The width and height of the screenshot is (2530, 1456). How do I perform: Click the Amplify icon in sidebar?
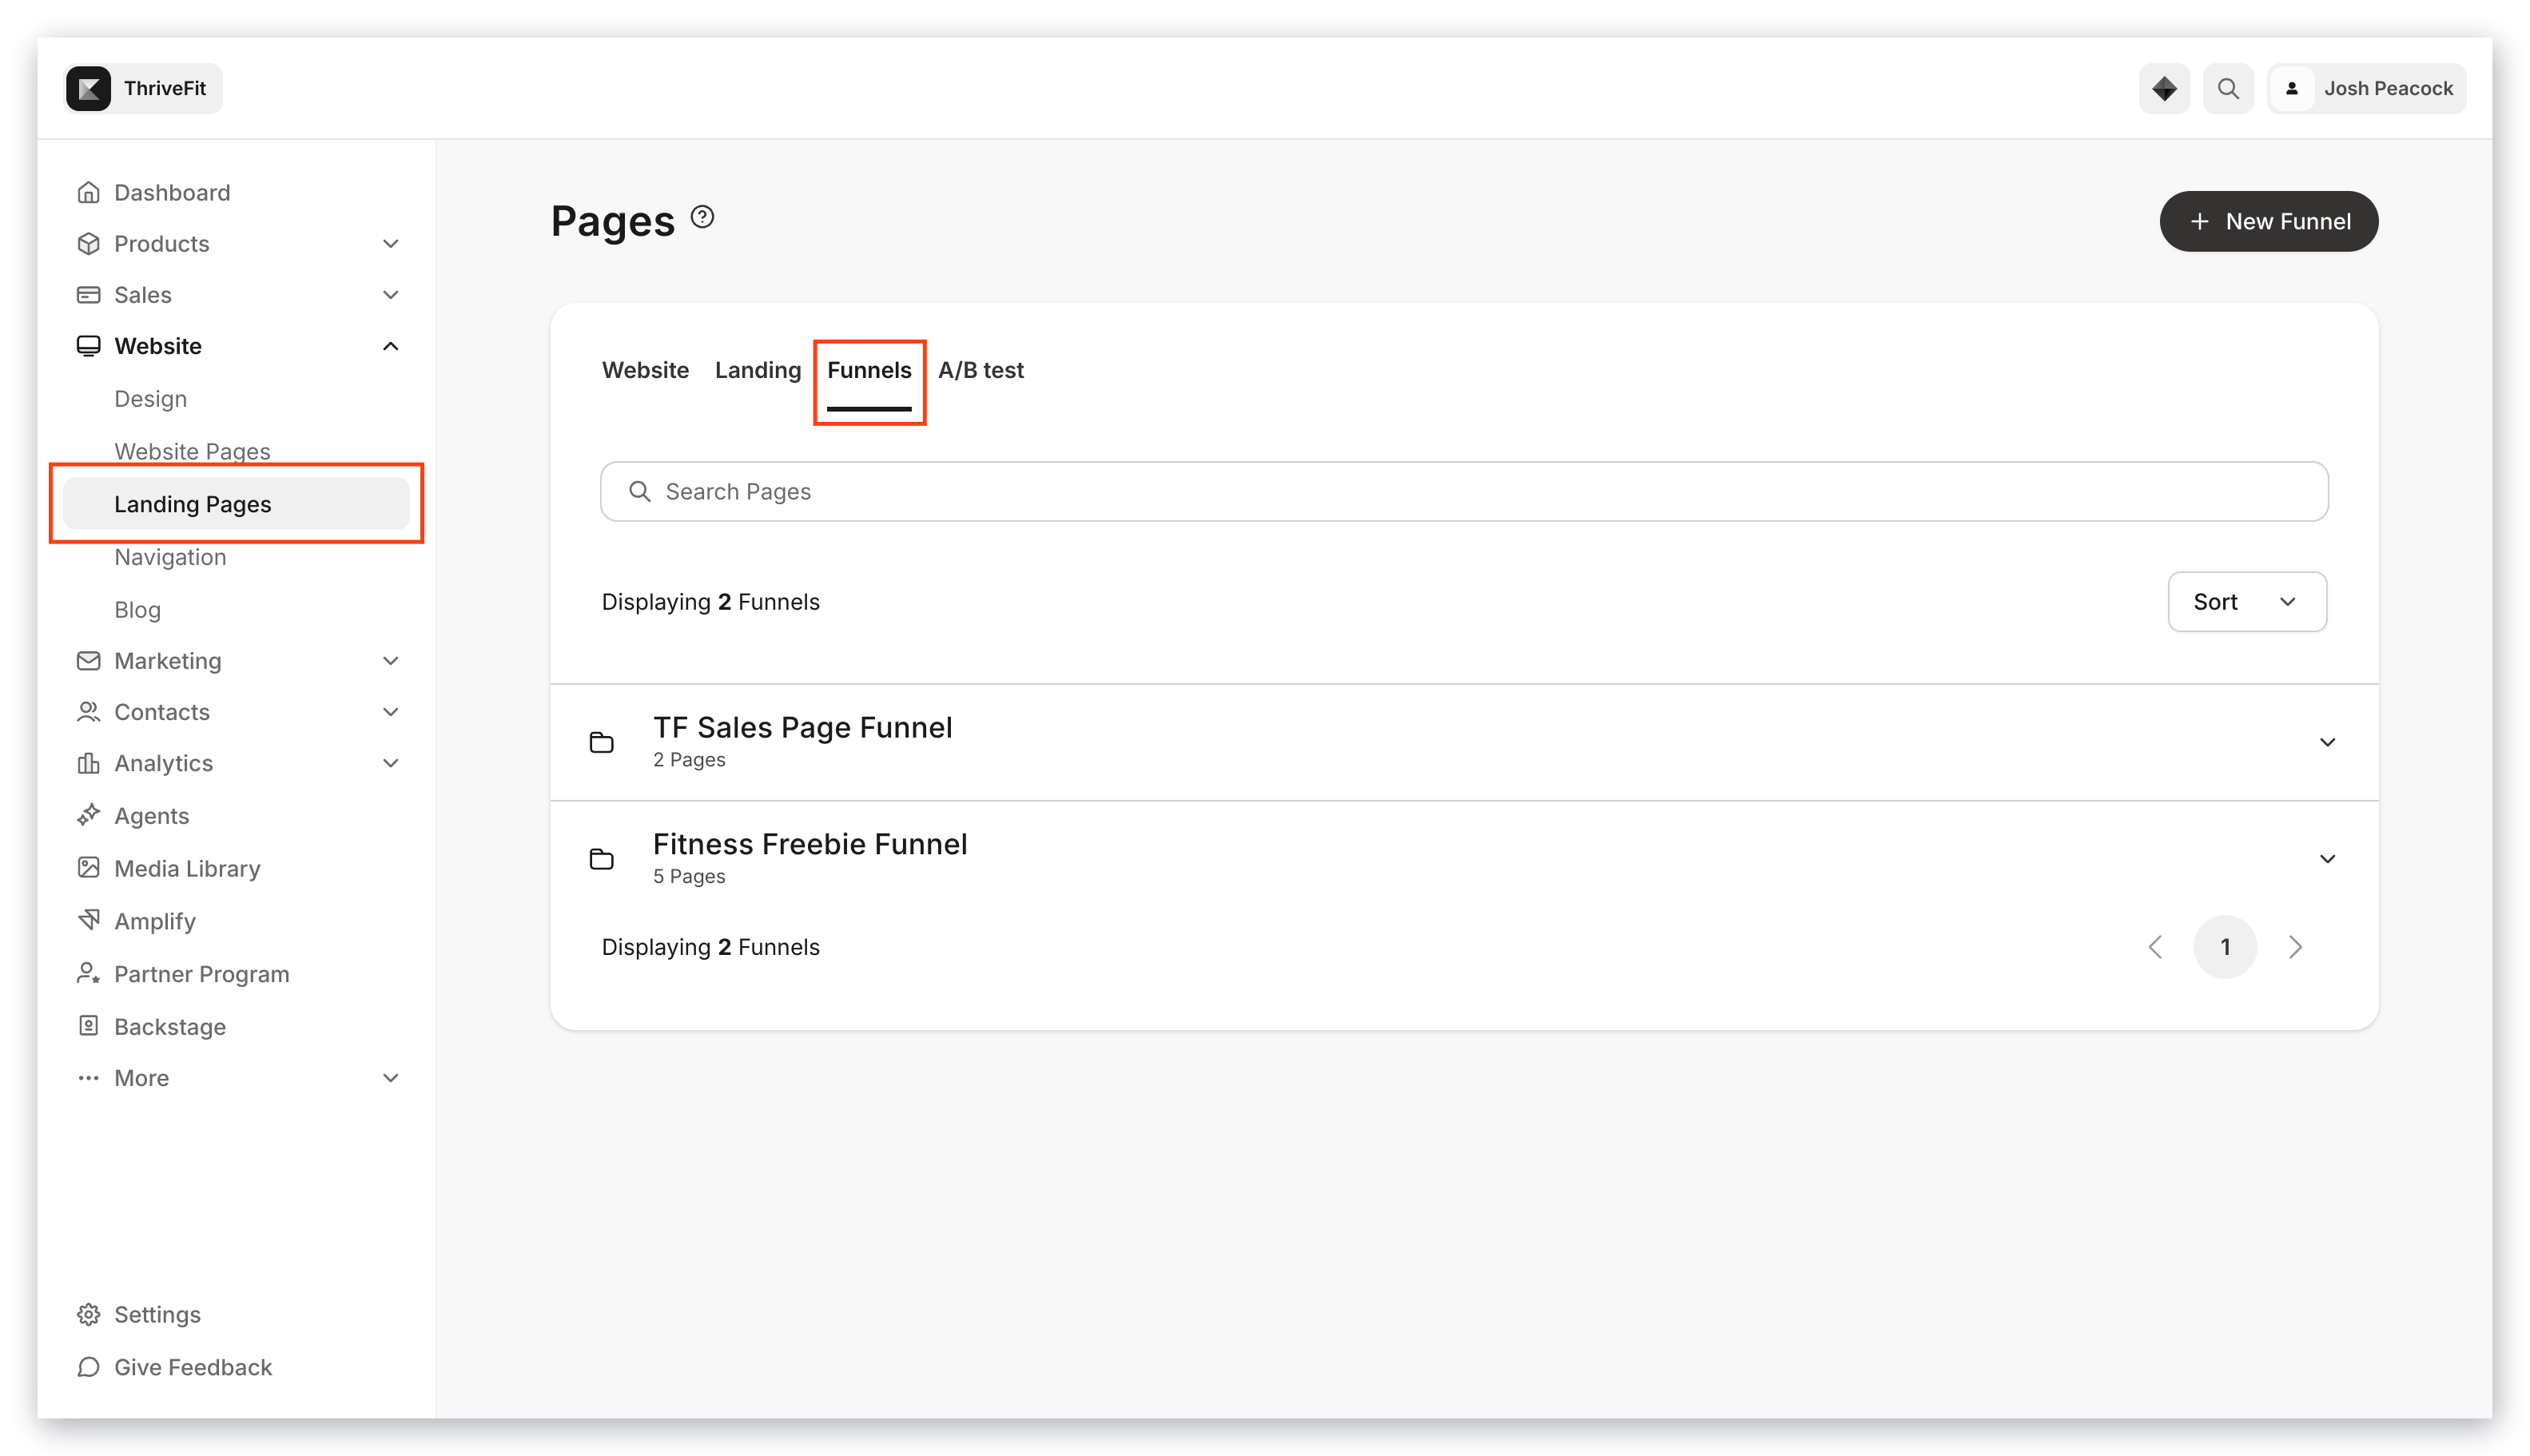pyautogui.click(x=88, y=920)
